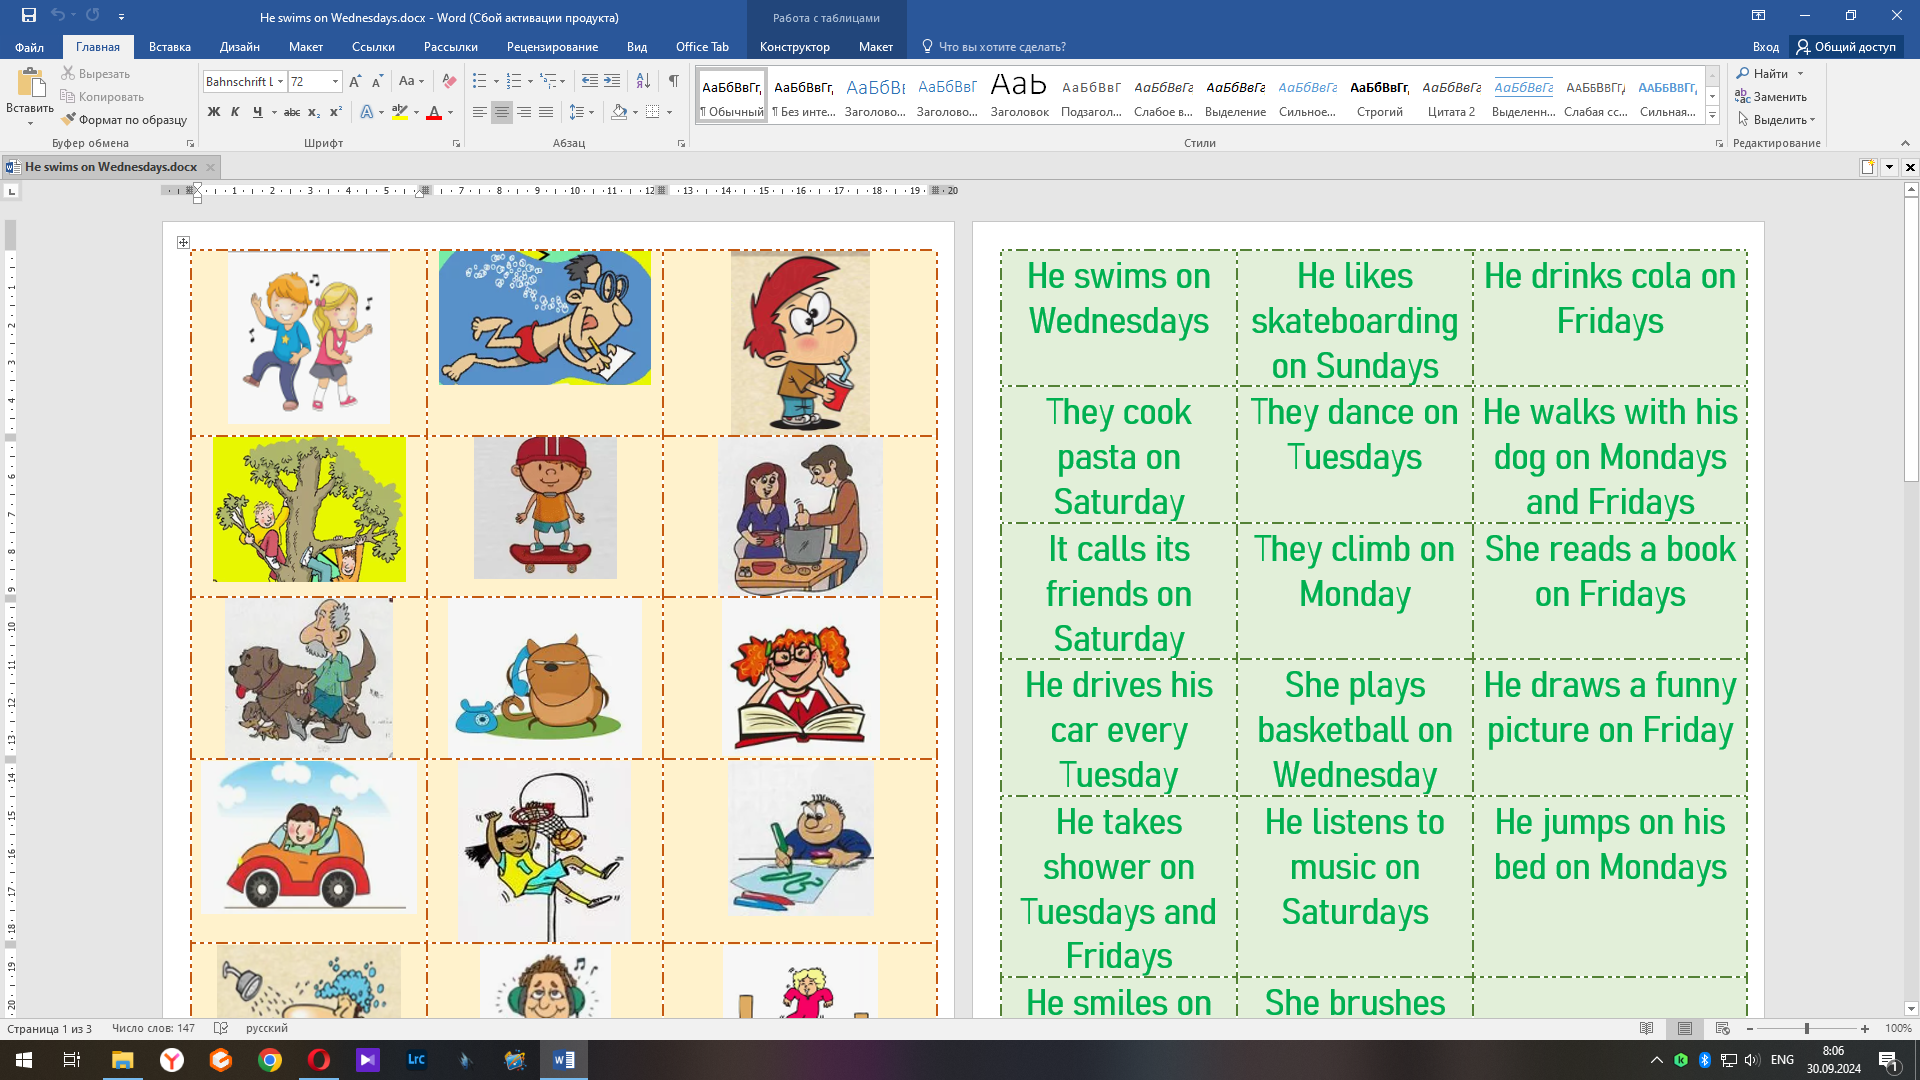Viewport: 1920px width, 1080px height.
Task: Switch to Read Mode view icon
Action: tap(1647, 1028)
